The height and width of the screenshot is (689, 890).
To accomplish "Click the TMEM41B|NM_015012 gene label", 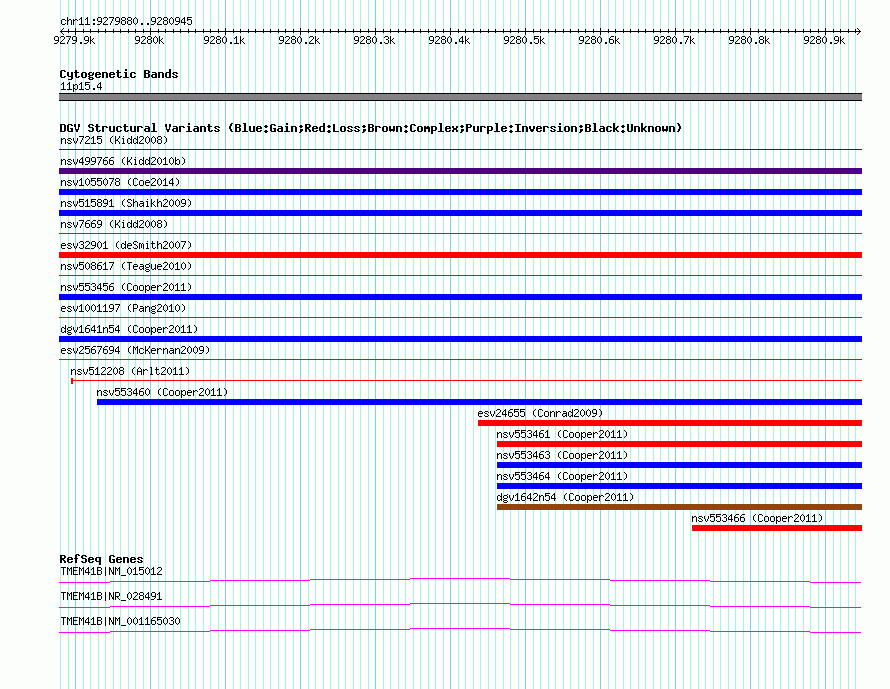I will 111,572.
